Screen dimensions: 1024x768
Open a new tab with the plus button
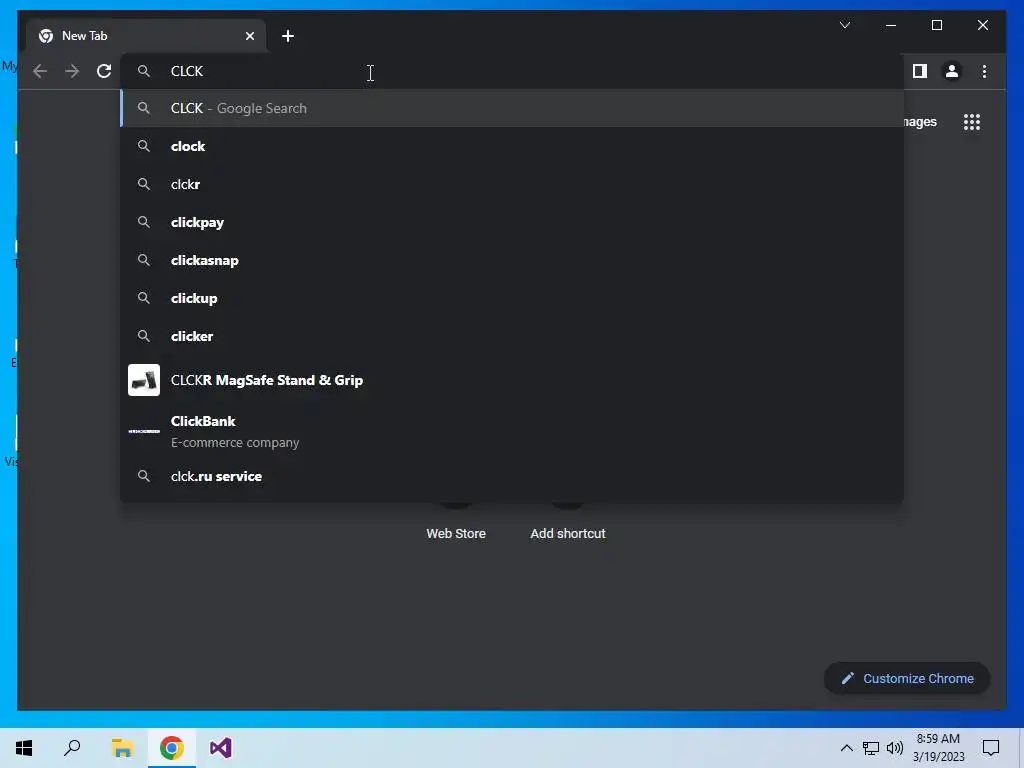click(x=288, y=36)
